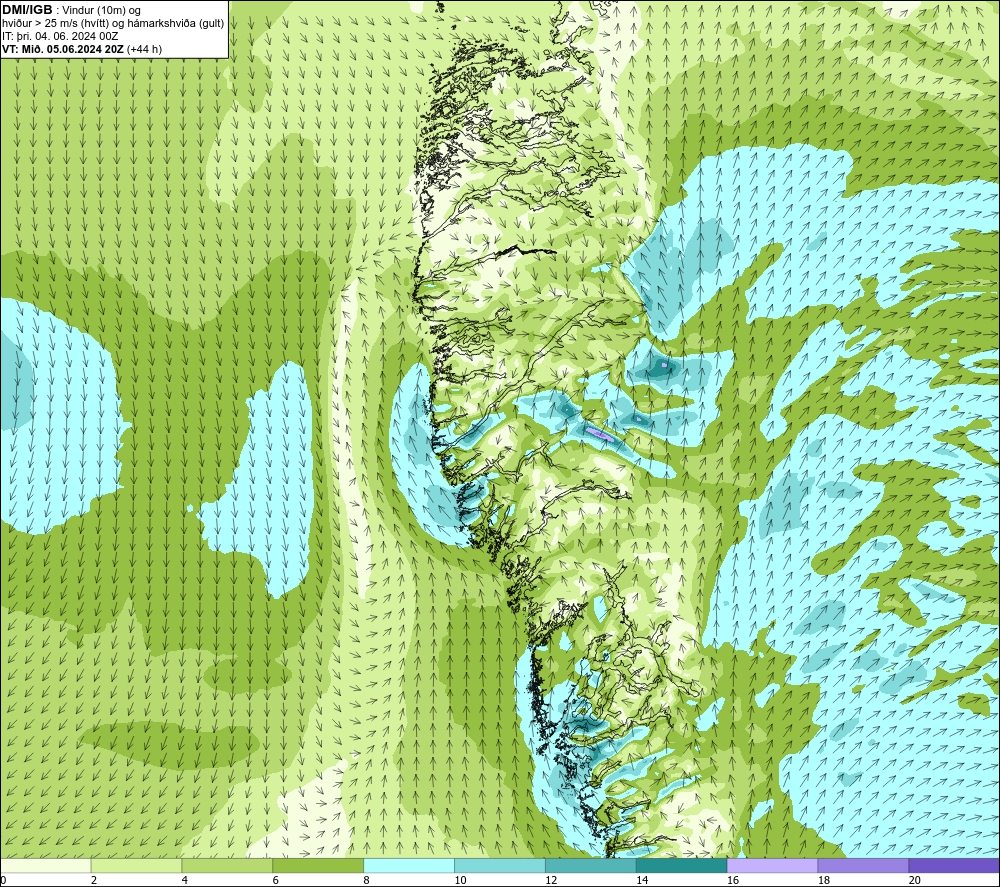Click the 14–16 m/s dark teal swatch
The image size is (1000, 887).
pyautogui.click(x=682, y=865)
